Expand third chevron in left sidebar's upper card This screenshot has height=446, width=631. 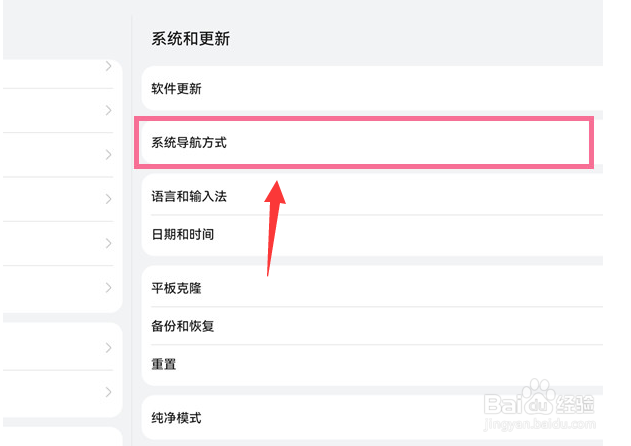click(108, 155)
